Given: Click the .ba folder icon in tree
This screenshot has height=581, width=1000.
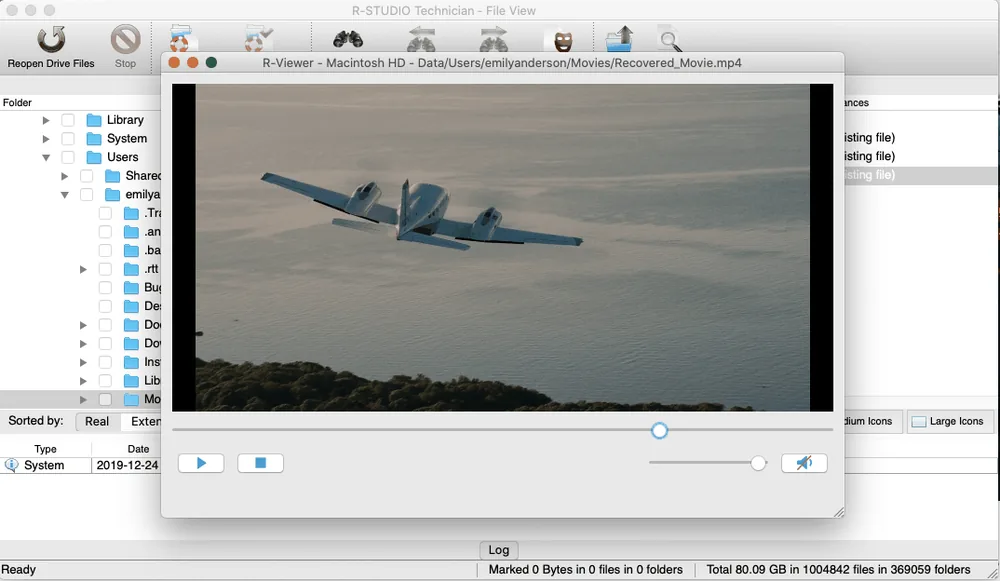Looking at the screenshot, I should (x=131, y=251).
